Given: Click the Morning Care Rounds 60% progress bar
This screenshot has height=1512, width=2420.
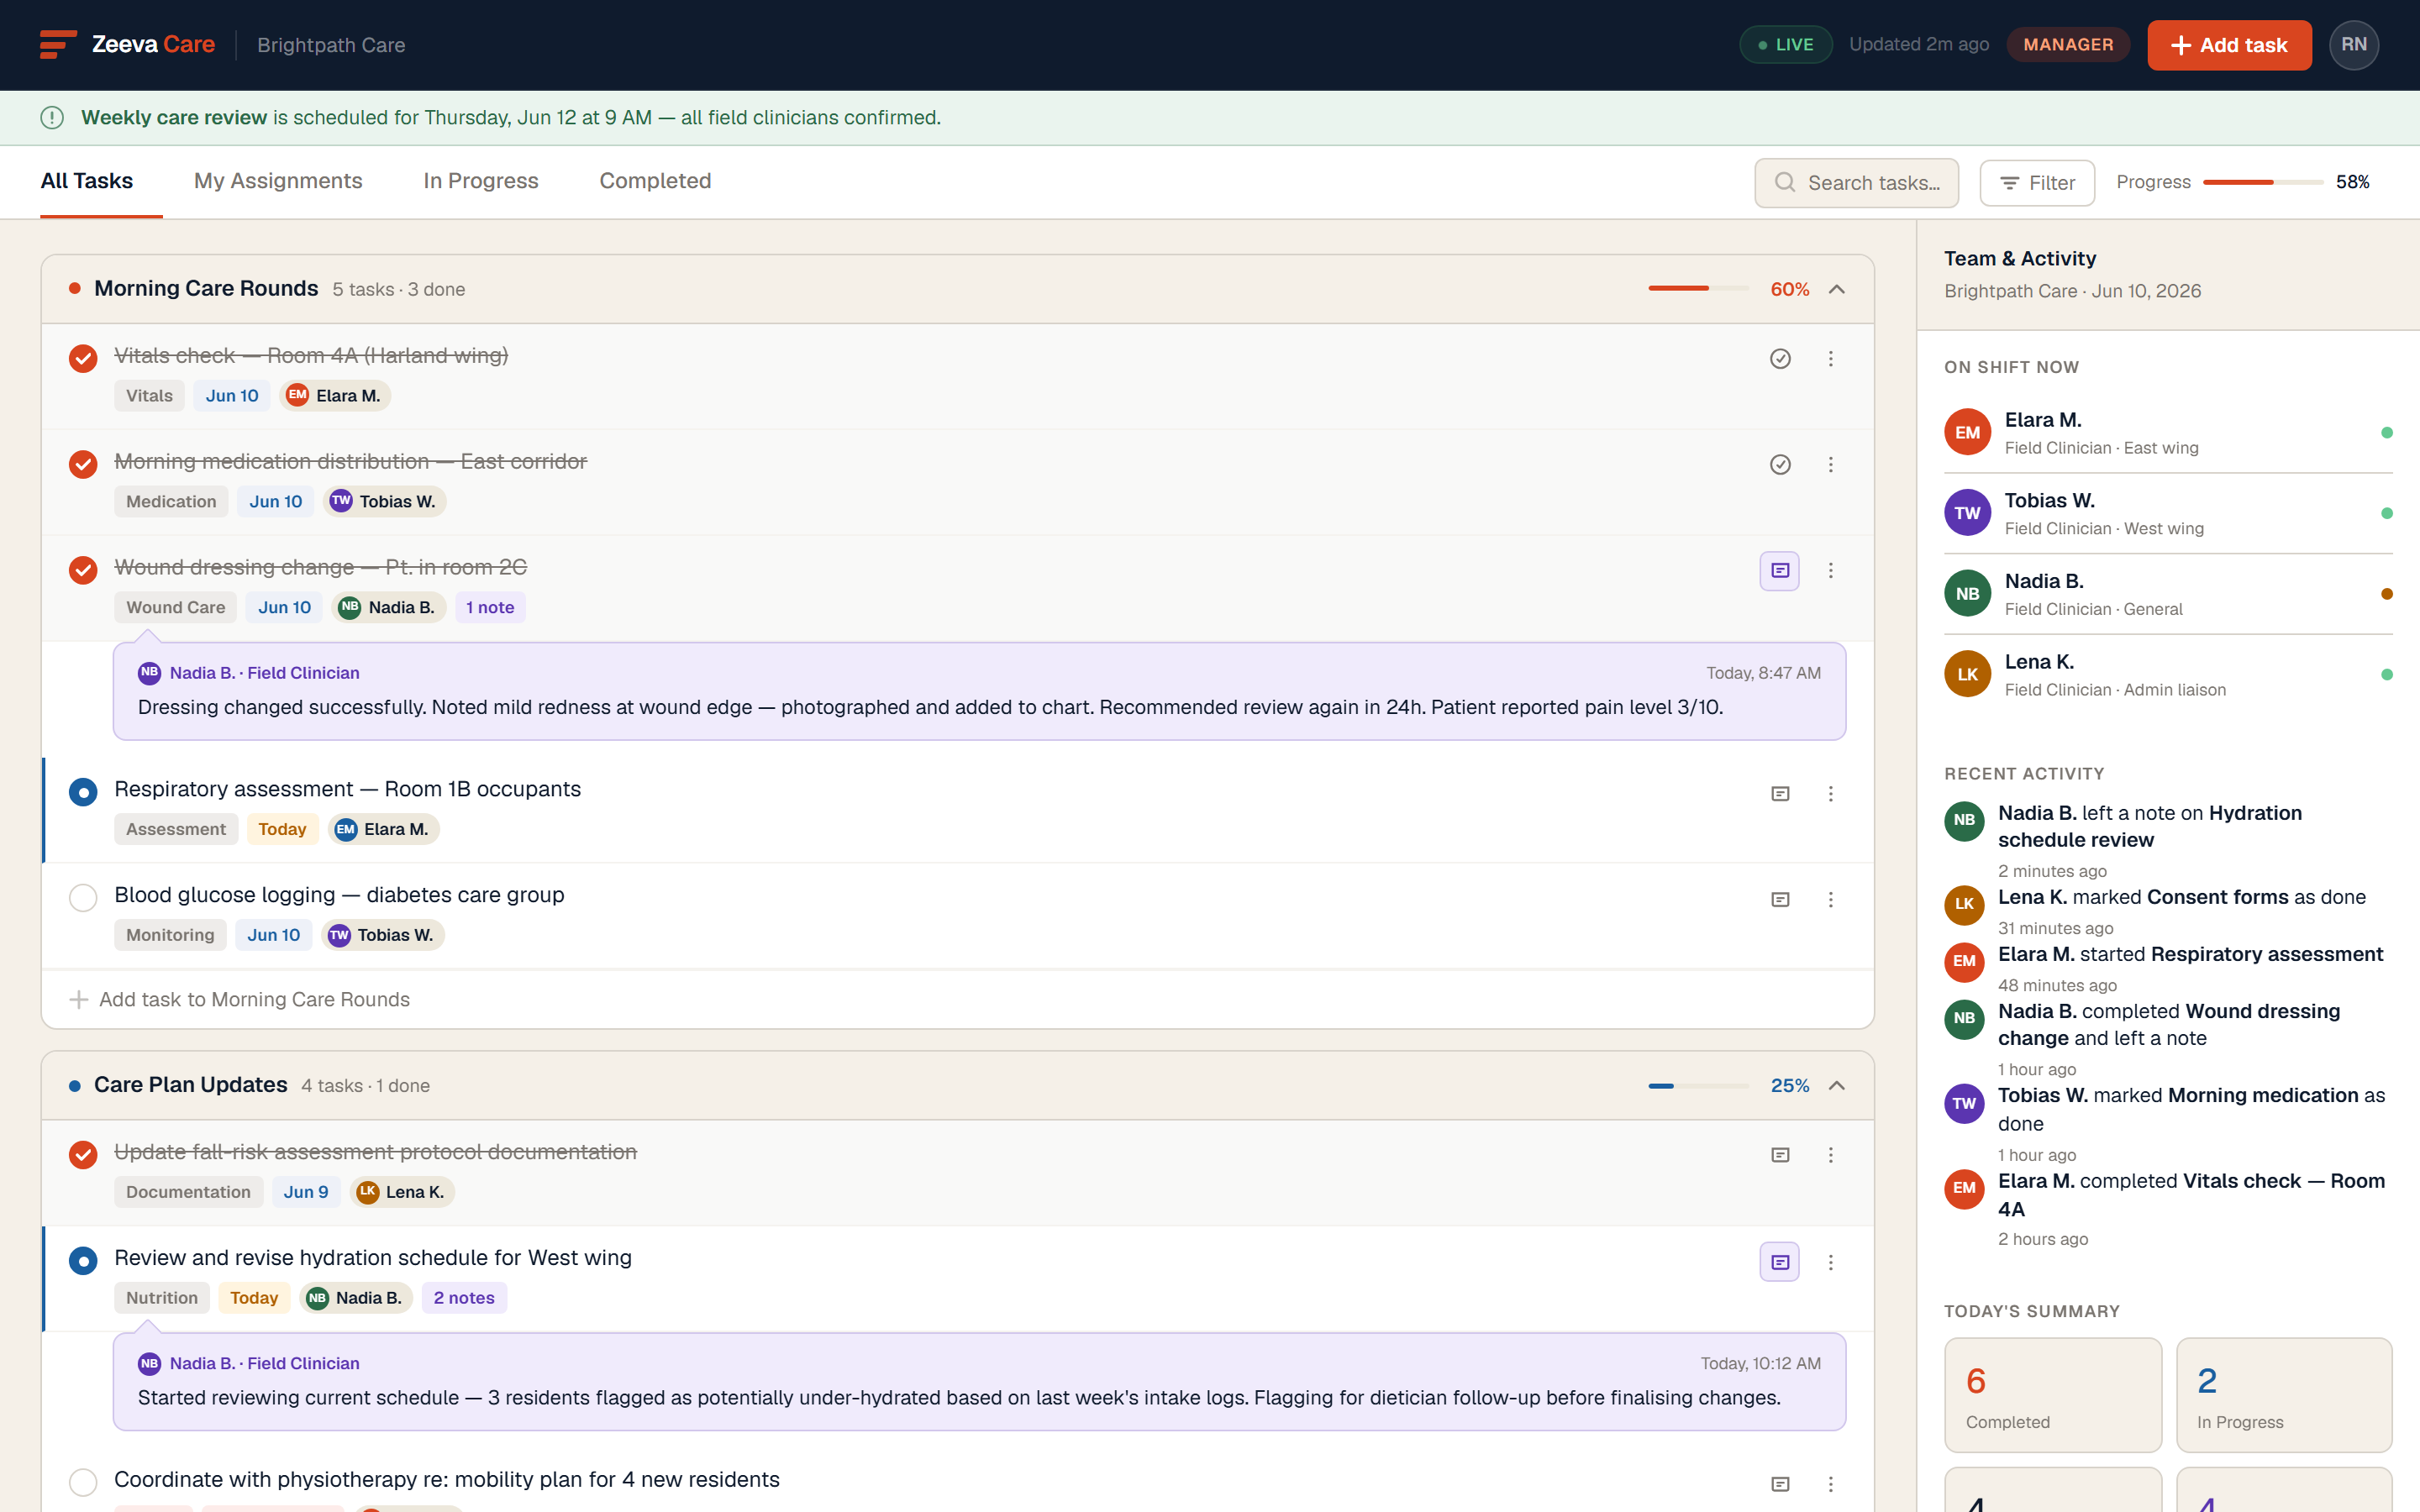Looking at the screenshot, I should pos(1699,289).
